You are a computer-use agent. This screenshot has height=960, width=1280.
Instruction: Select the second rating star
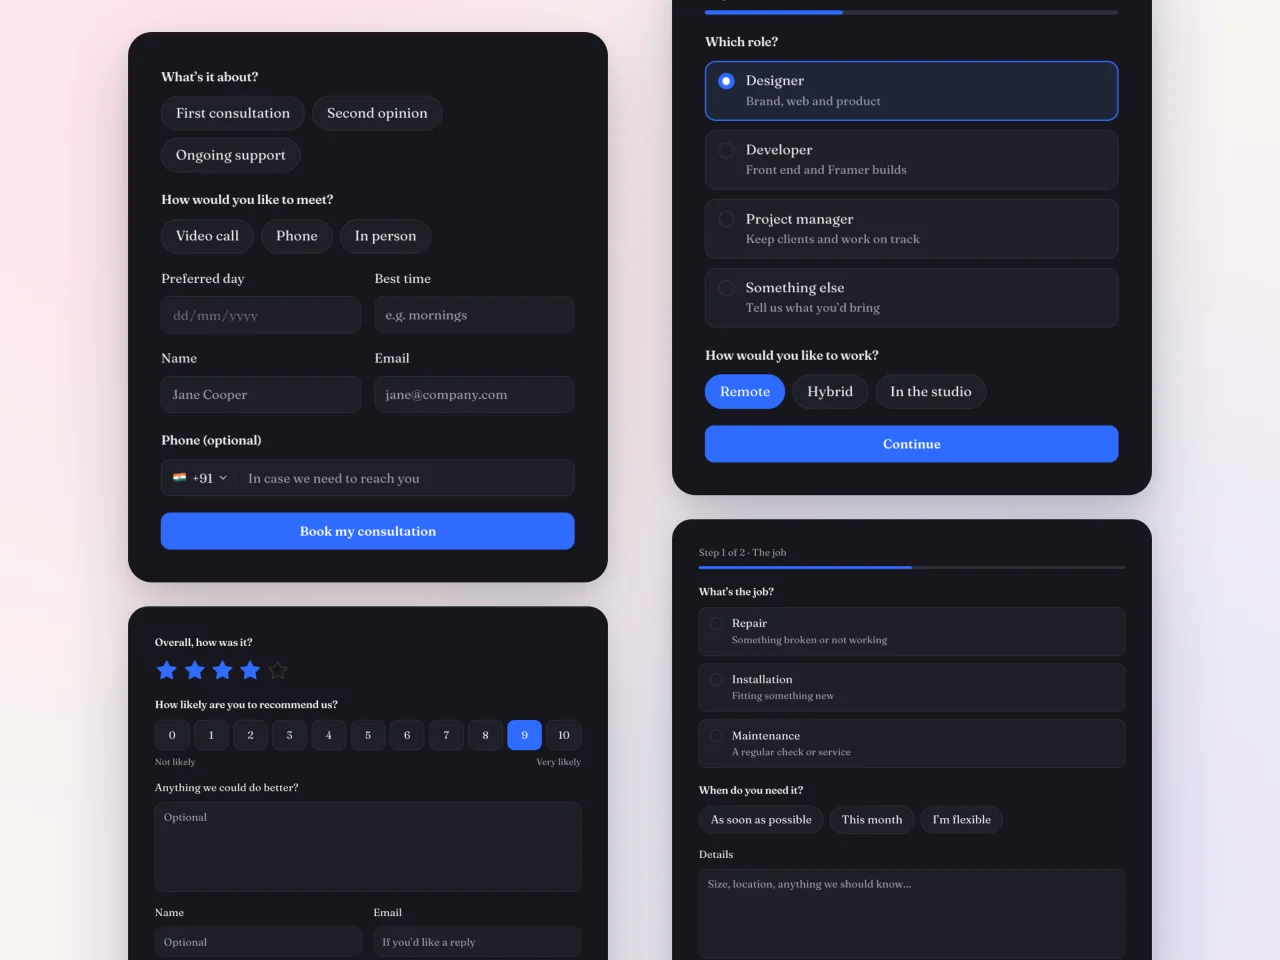195,670
